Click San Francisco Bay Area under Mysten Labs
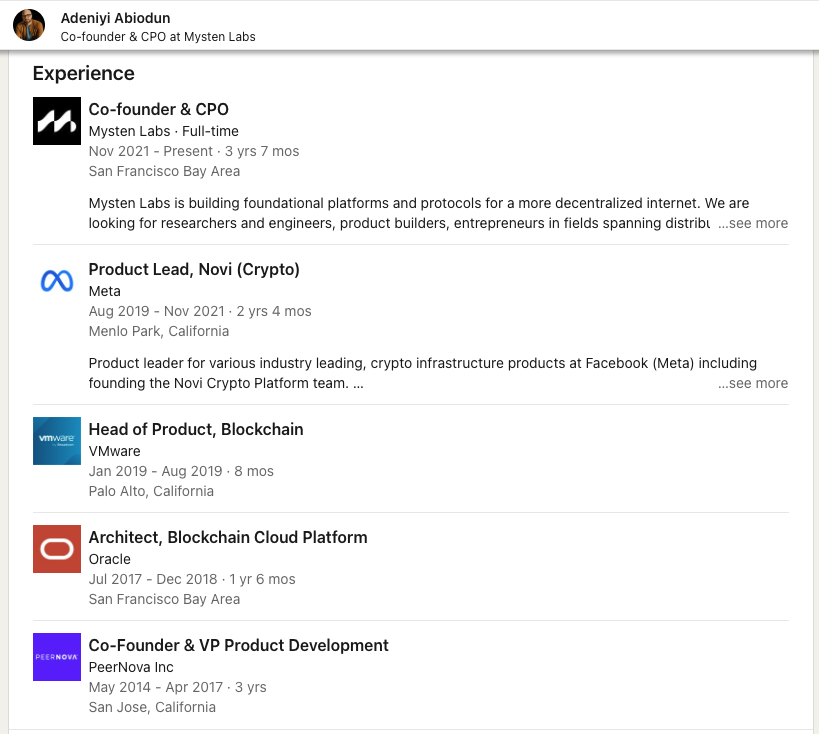Viewport: 819px width, 734px height. [165, 171]
